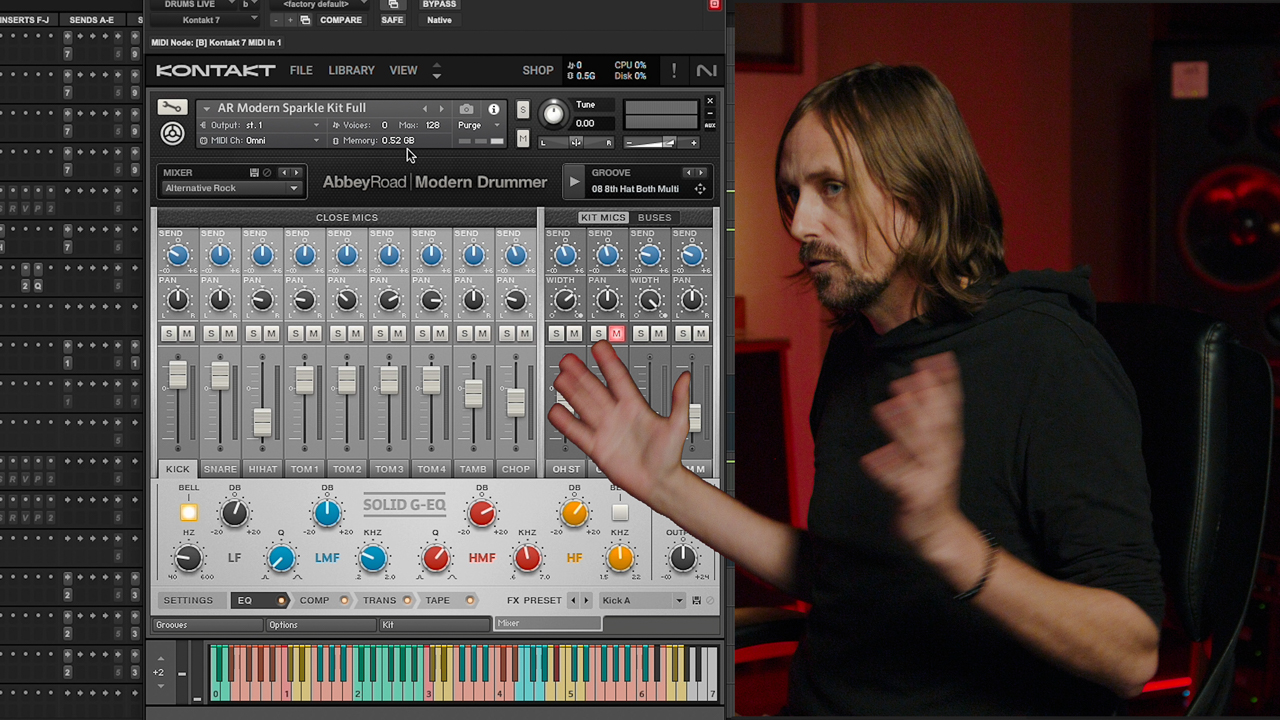This screenshot has width=1280, height=720.
Task: Click the COMPARE button
Action: tap(341, 20)
